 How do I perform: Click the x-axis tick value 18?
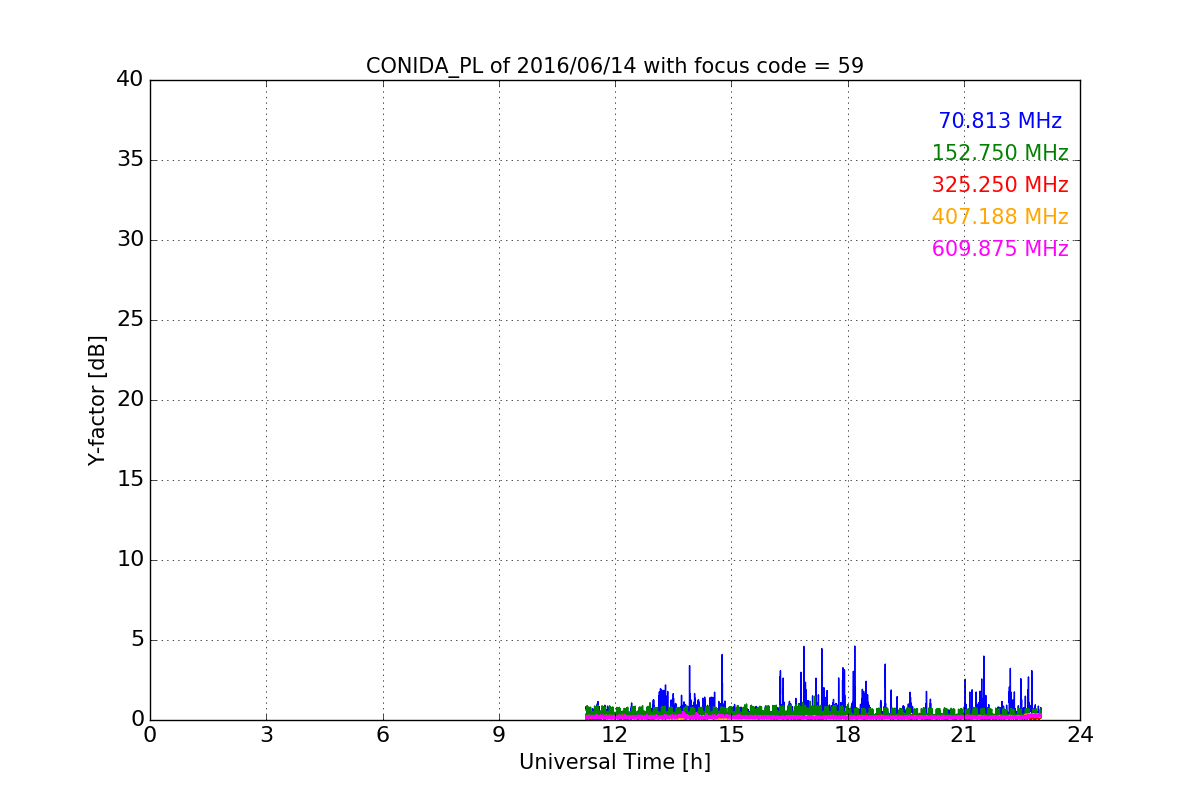click(x=847, y=734)
